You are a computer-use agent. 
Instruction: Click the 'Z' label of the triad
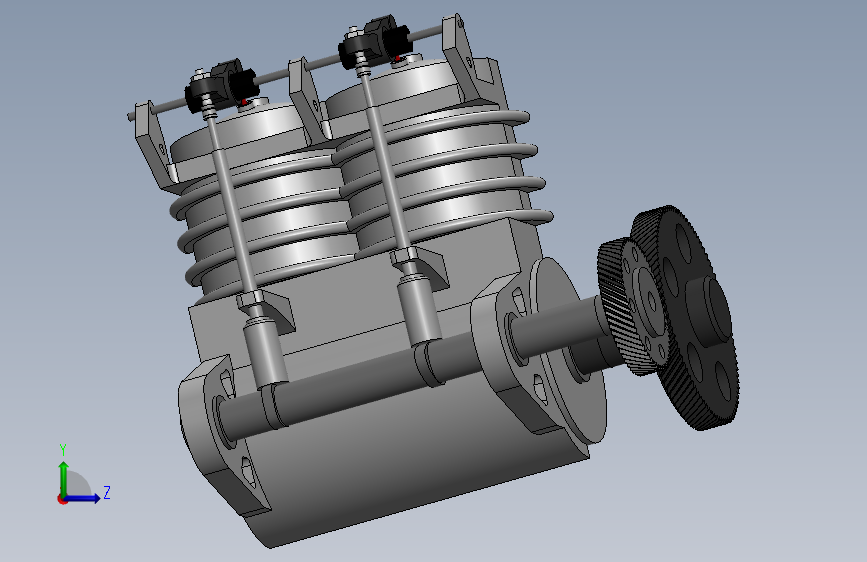pyautogui.click(x=107, y=492)
